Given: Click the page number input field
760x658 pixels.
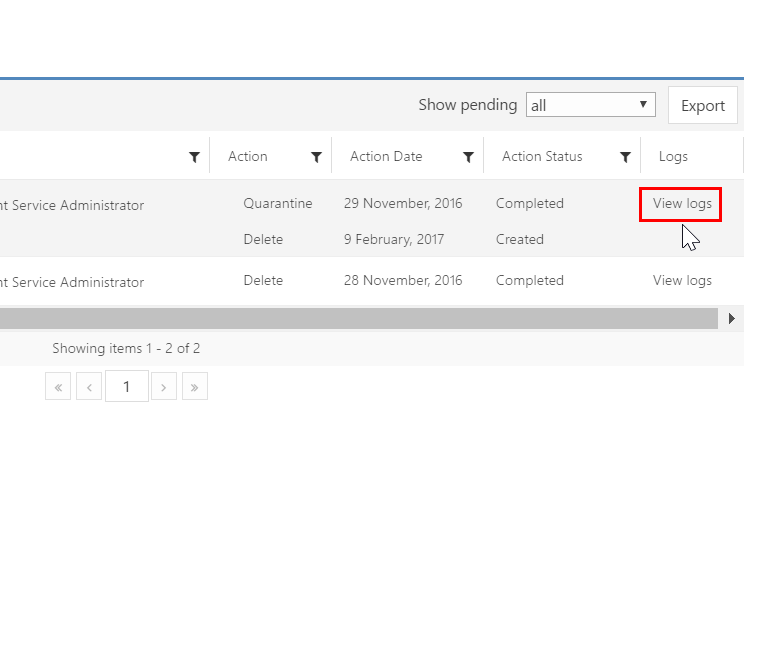Looking at the screenshot, I should 126,387.
